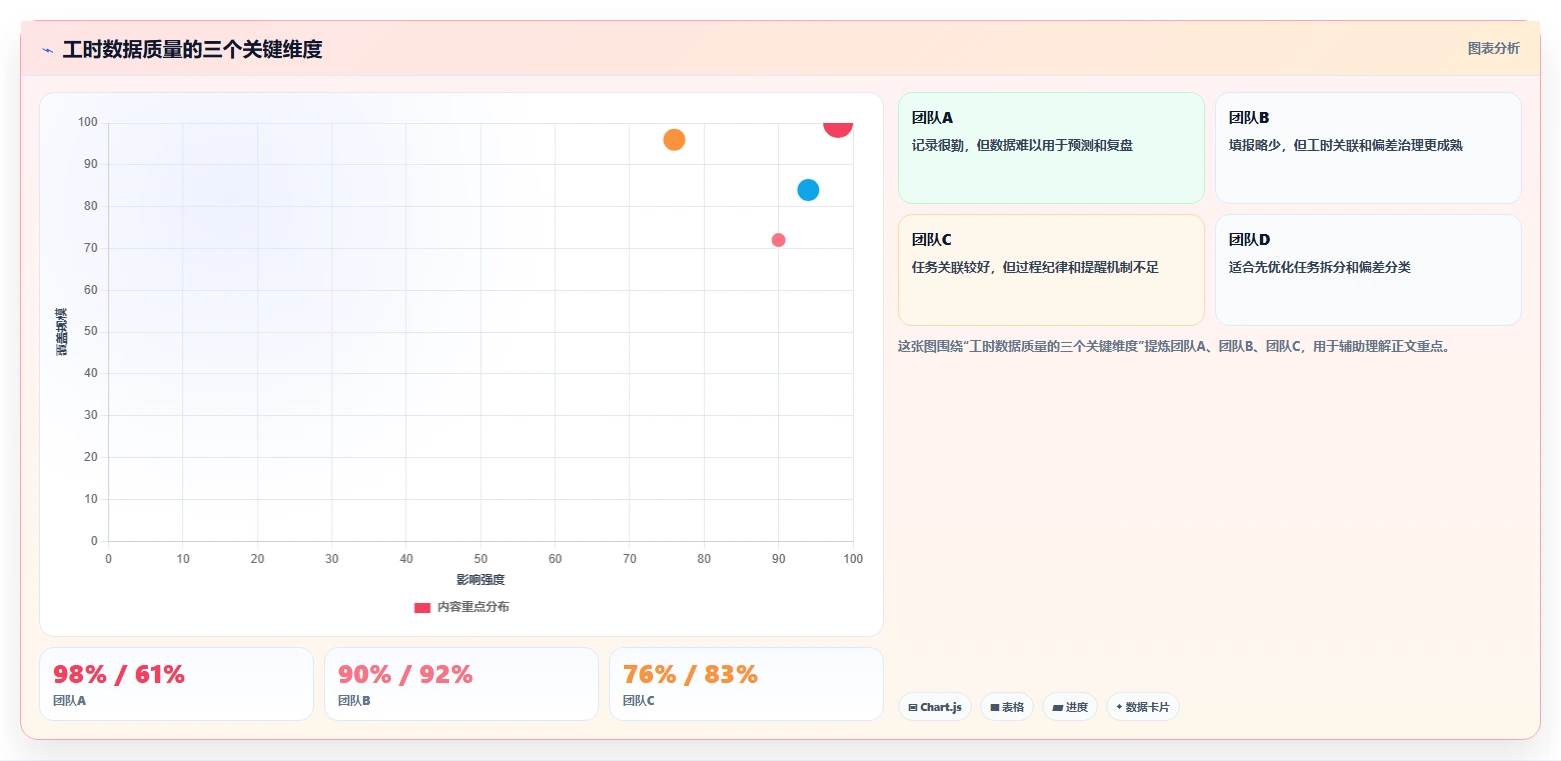Click the red legend color box
1561x761 pixels.
[x=422, y=607]
